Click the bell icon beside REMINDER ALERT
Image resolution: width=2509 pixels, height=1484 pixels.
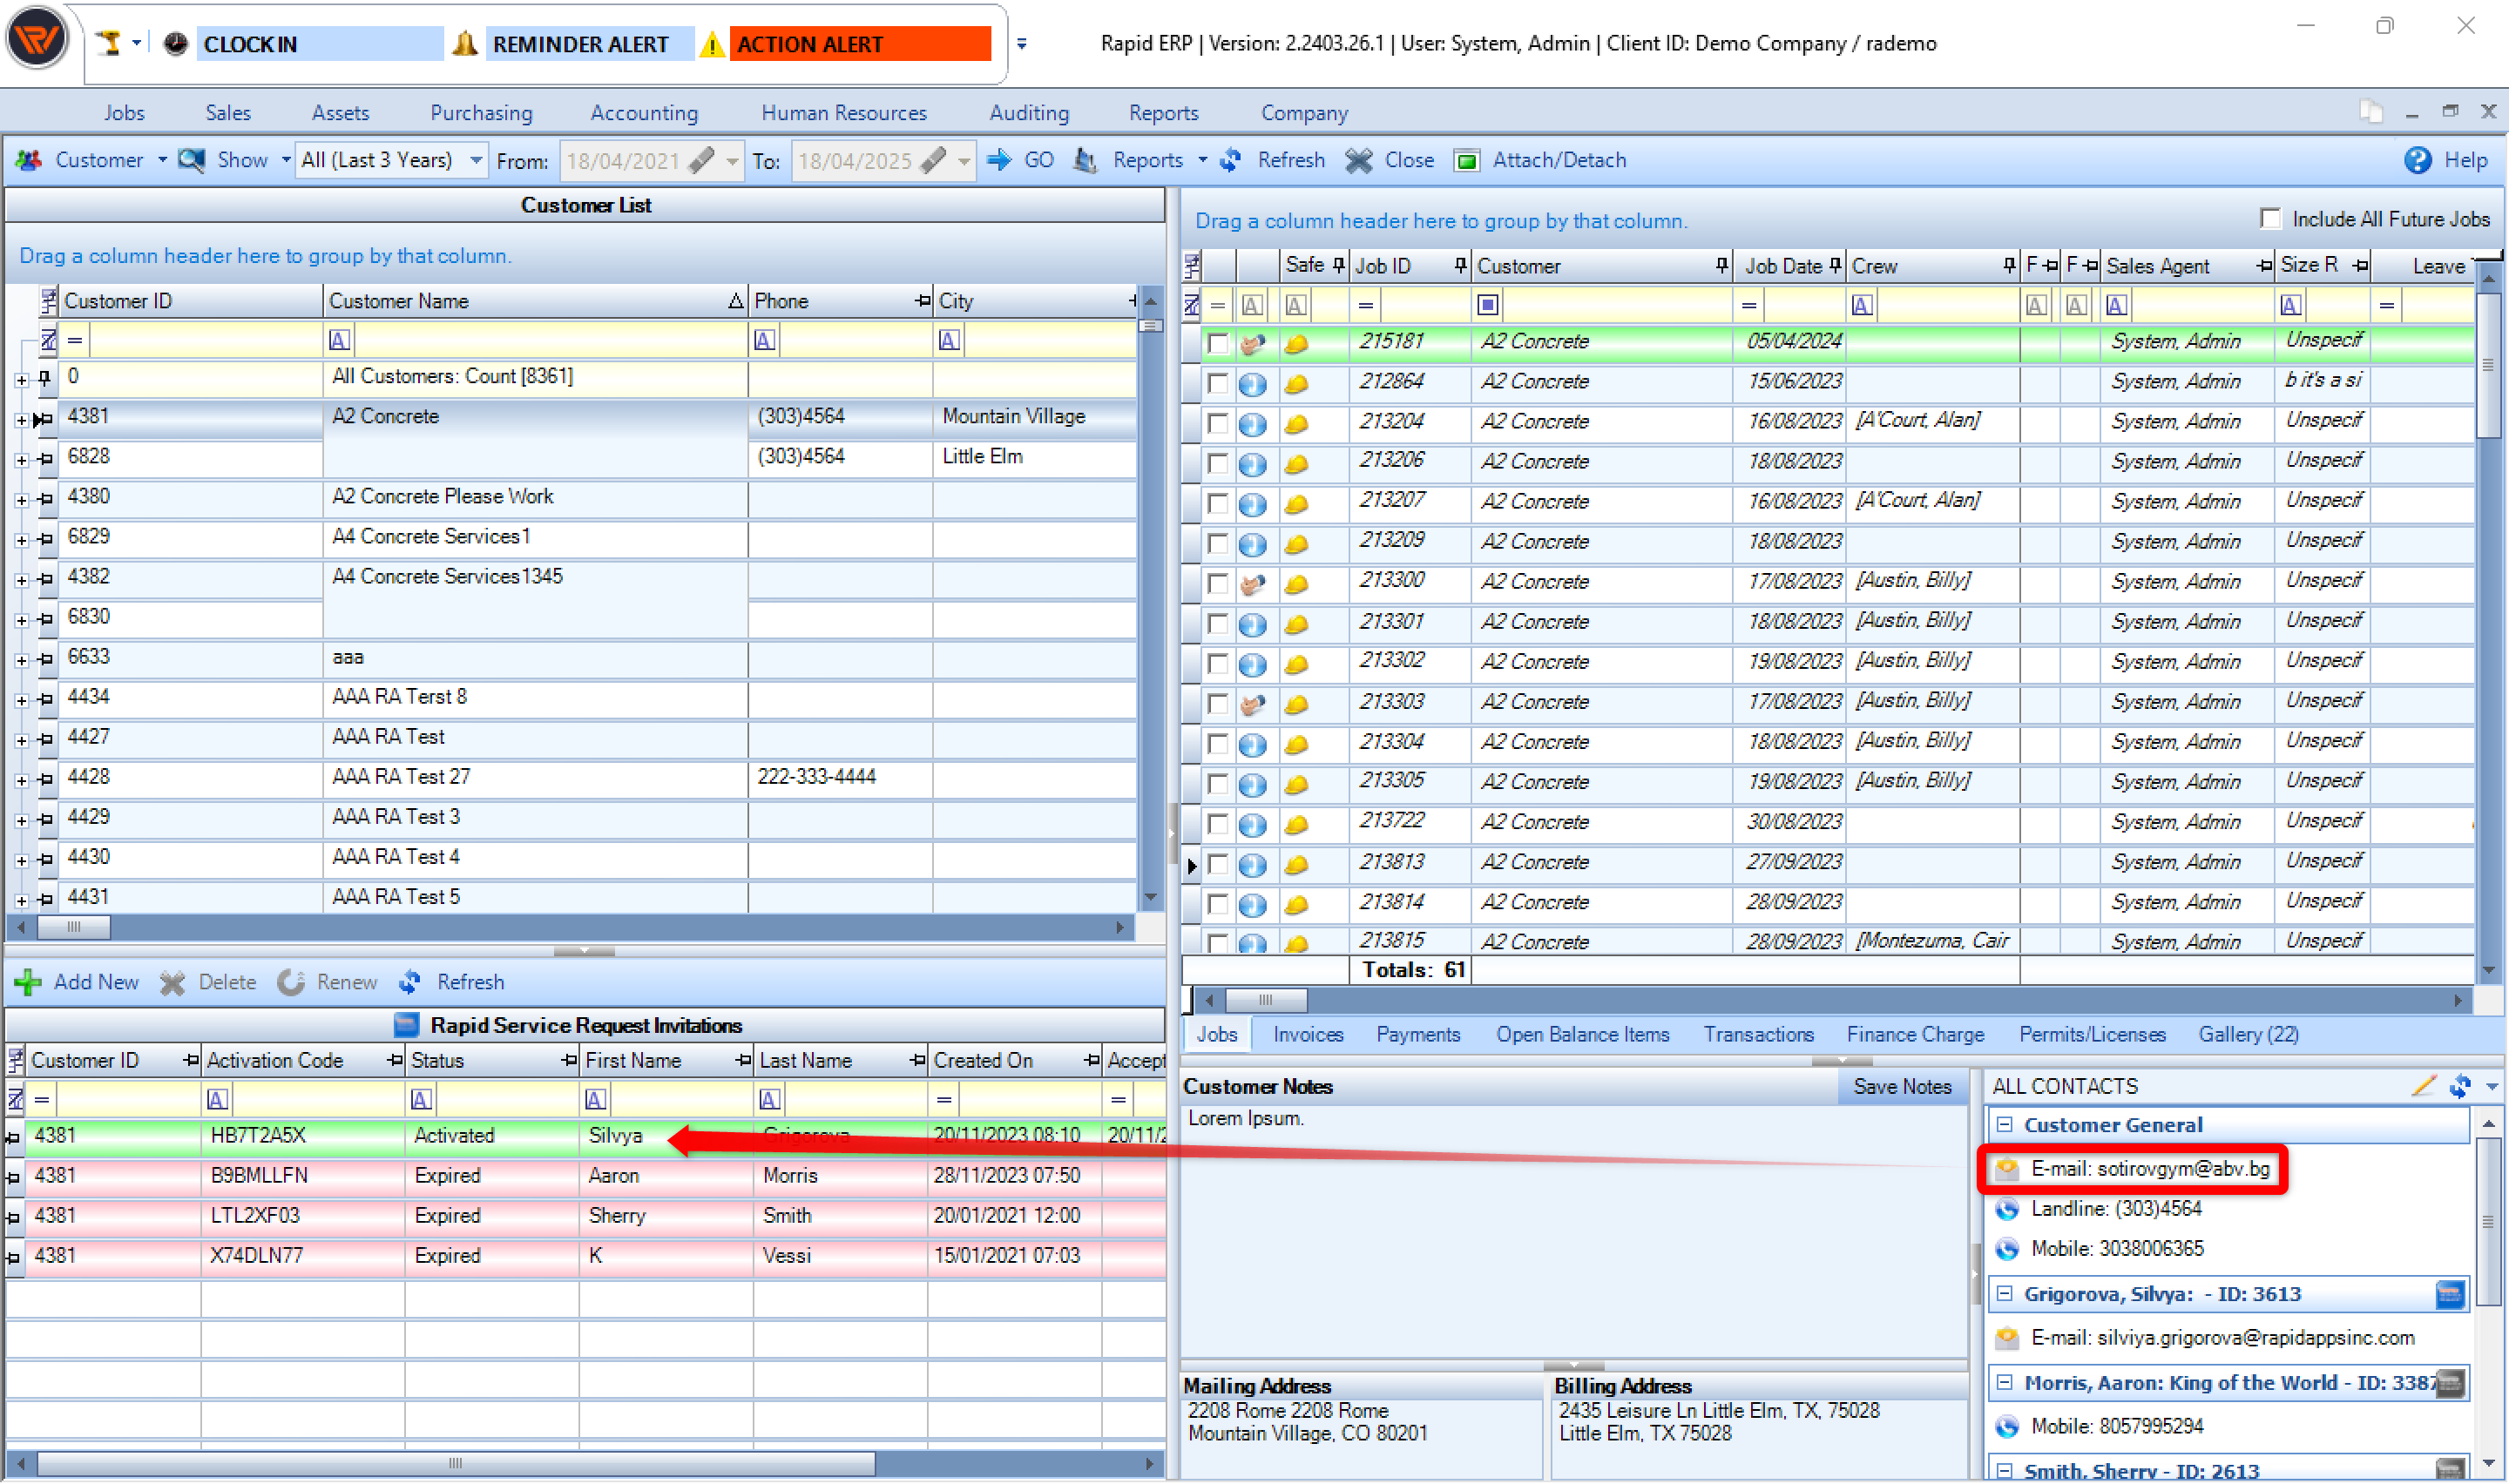tap(465, 44)
